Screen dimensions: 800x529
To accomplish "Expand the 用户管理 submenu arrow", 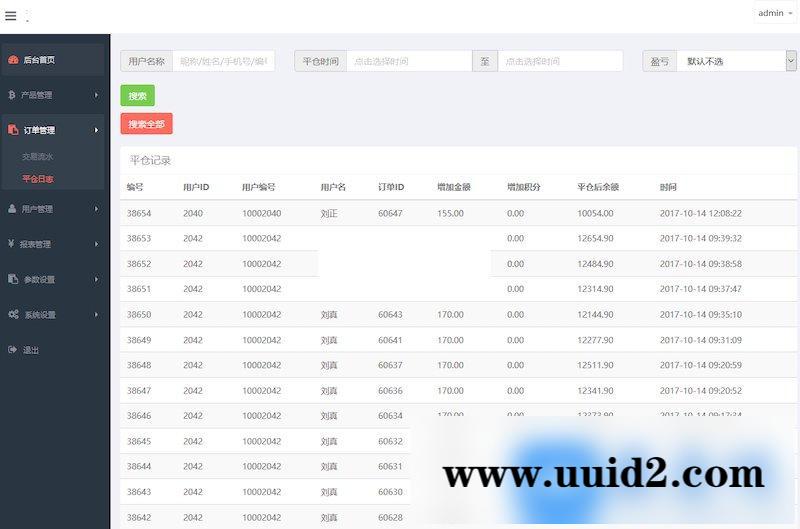I will point(96,209).
